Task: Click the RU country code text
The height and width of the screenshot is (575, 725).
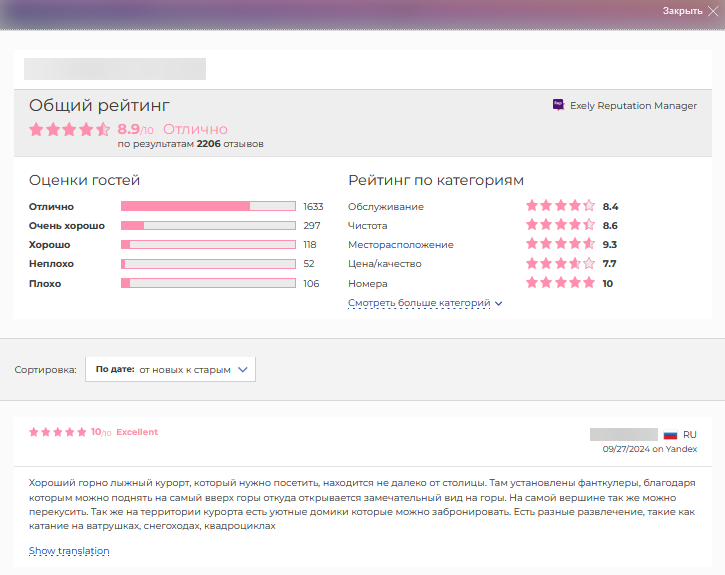Action: point(690,435)
